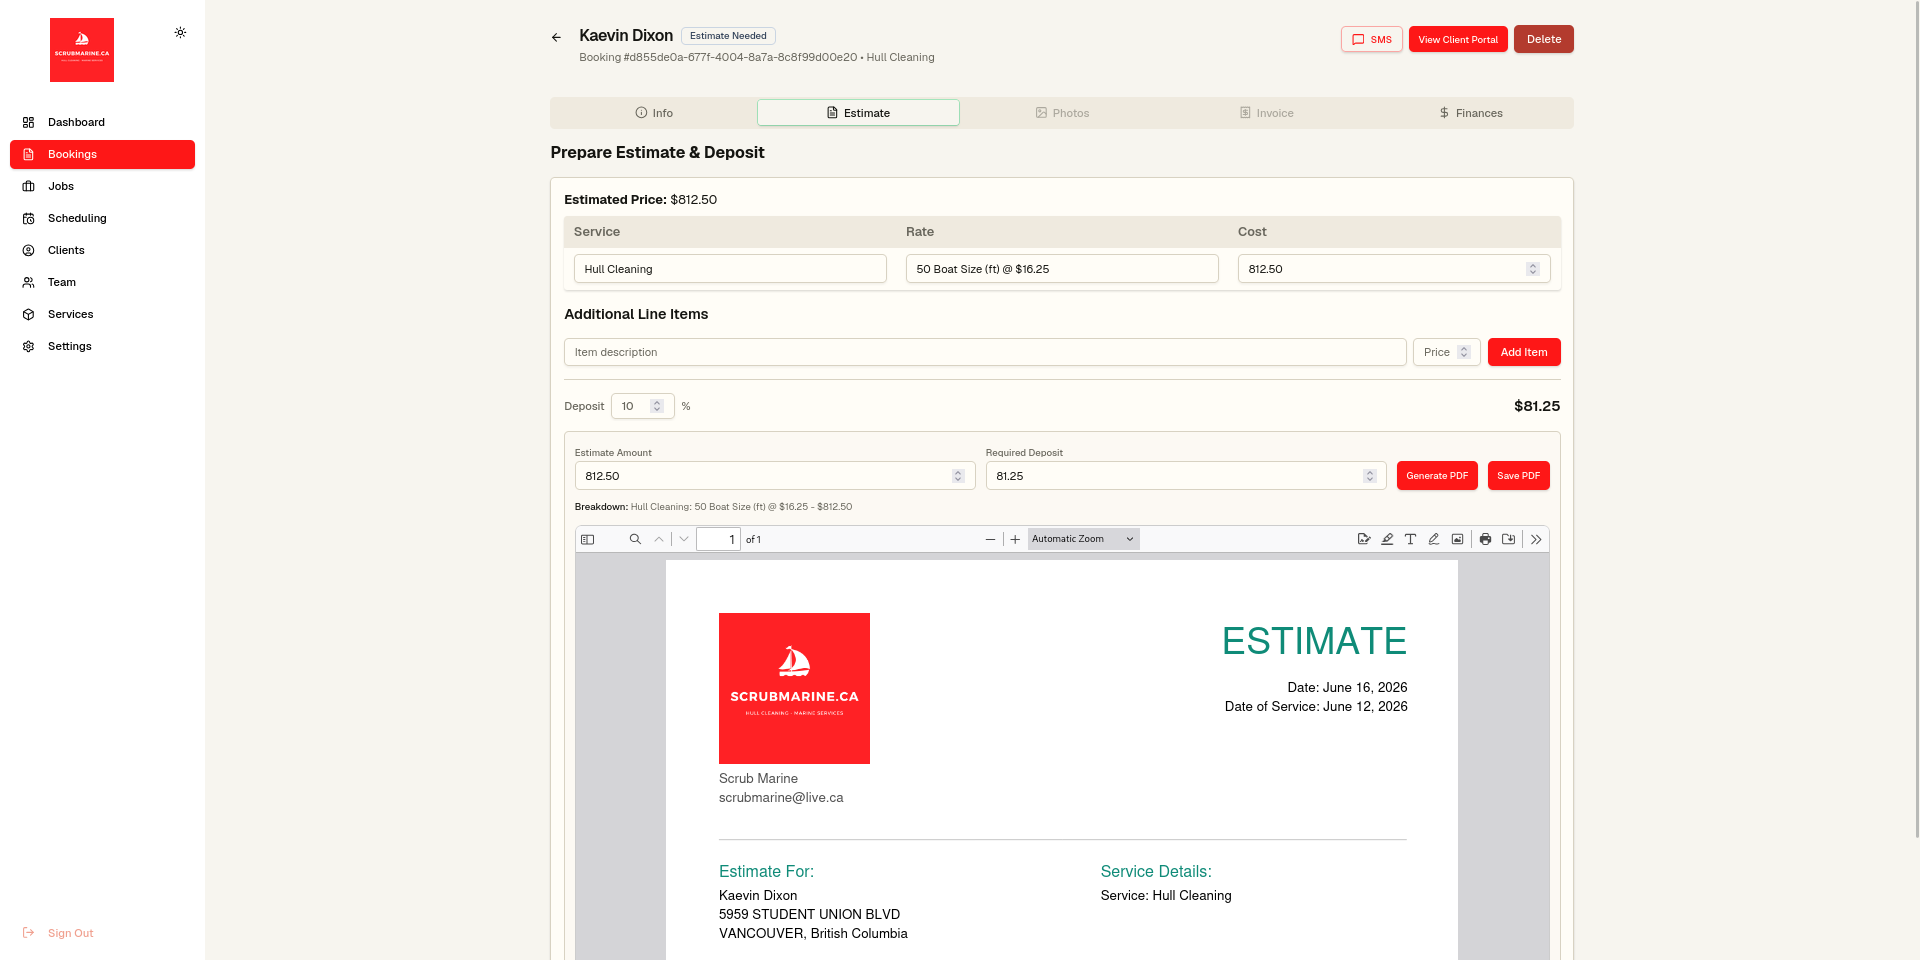Image resolution: width=1920 pixels, height=960 pixels.
Task: Open the Team page
Action: pos(102,282)
